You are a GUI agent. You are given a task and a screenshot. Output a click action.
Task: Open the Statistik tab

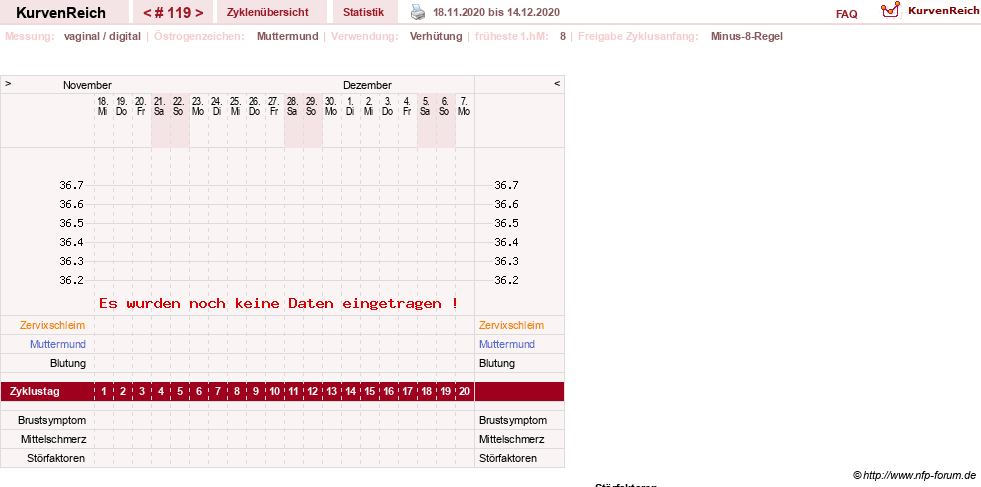point(363,12)
